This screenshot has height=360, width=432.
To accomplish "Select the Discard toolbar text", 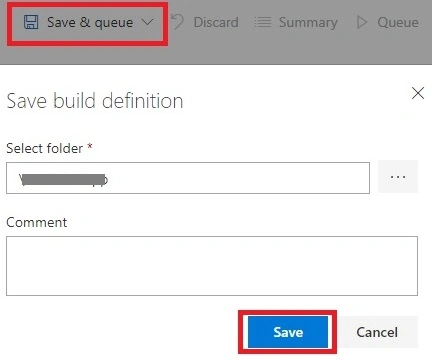I will pos(216,22).
